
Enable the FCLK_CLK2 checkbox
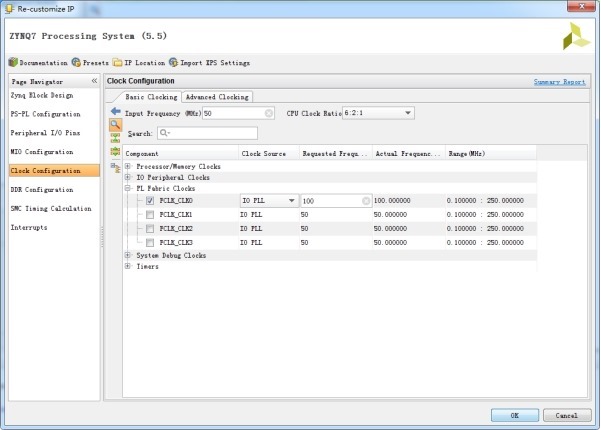point(150,228)
